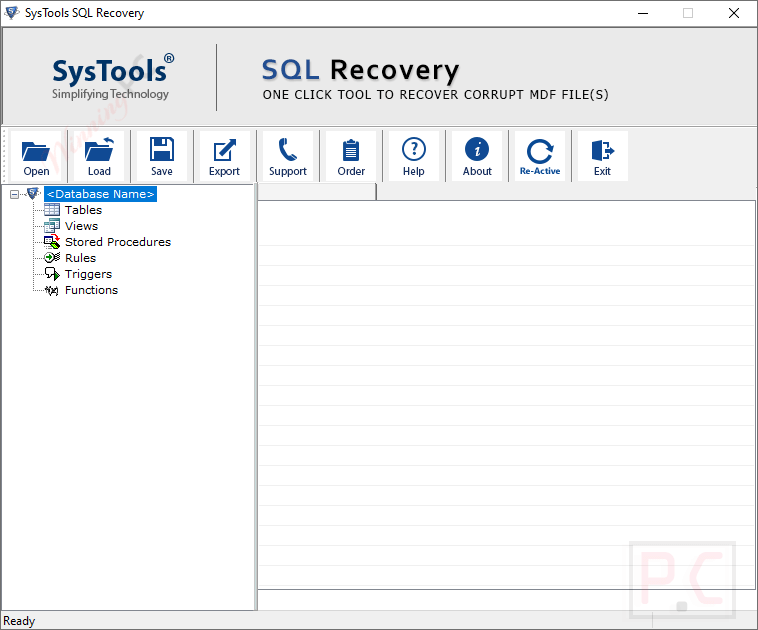The width and height of the screenshot is (758, 630).
Task: Select Rules in the tree
Action: coord(80,258)
